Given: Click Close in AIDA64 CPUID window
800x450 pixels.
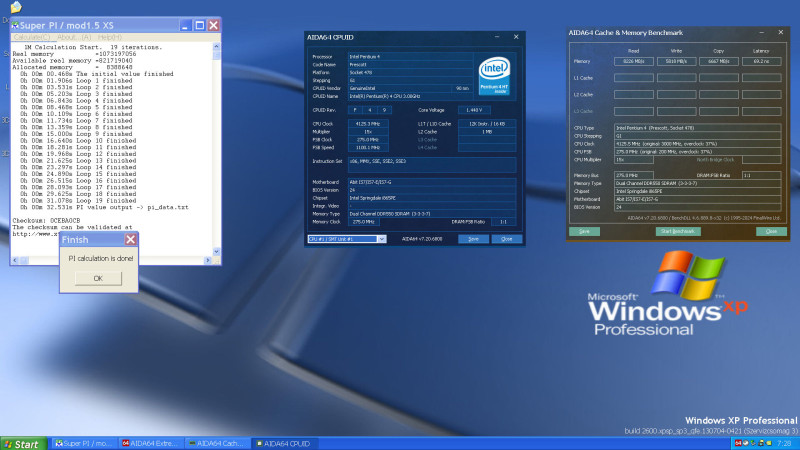Looking at the screenshot, I should 507,239.
